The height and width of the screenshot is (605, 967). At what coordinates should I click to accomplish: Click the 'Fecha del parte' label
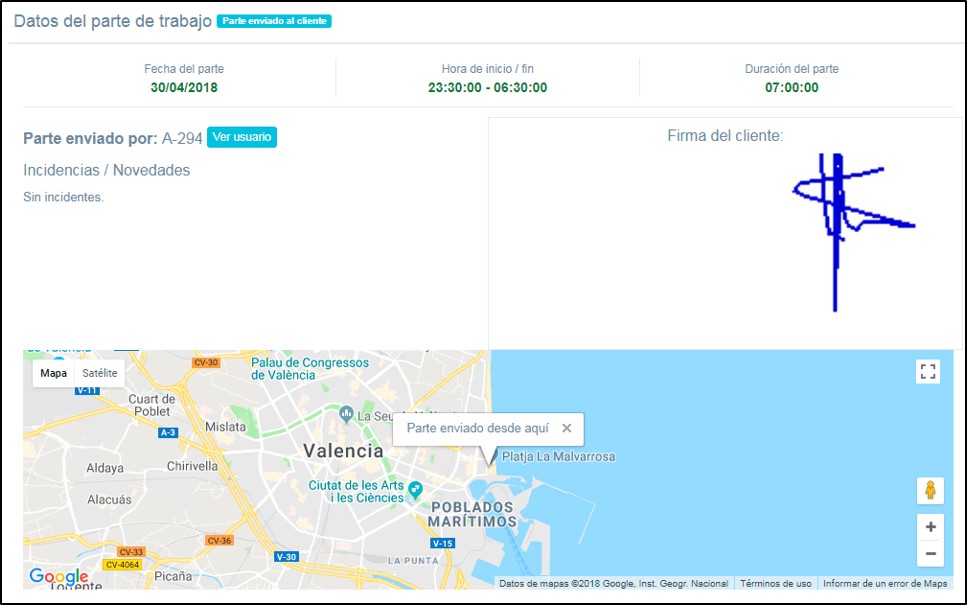point(184,69)
